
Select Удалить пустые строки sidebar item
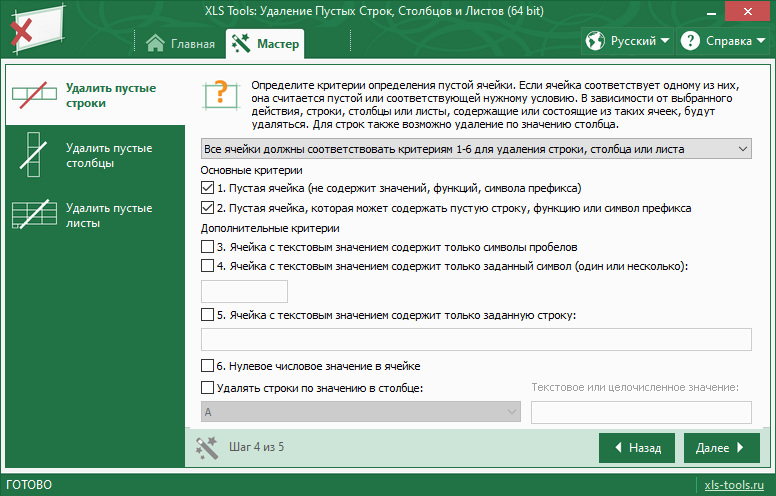(95, 95)
